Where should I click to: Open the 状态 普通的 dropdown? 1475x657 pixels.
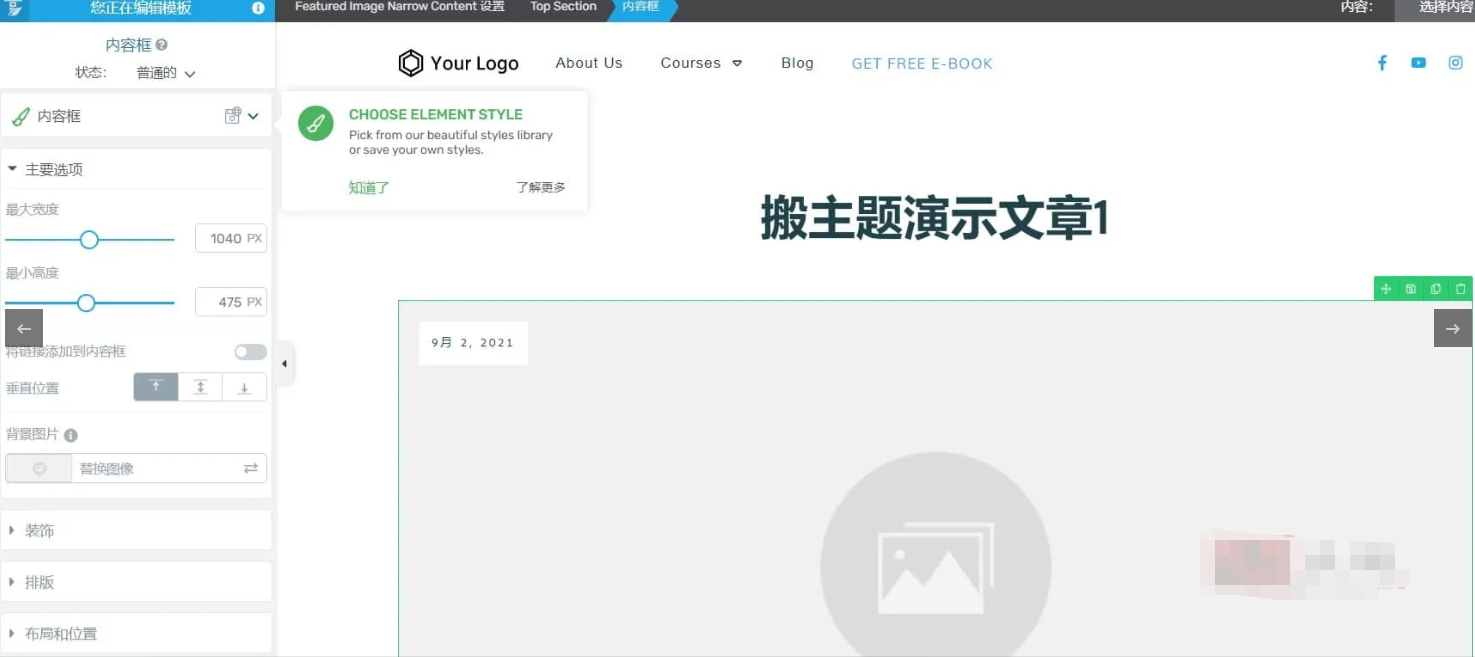click(x=166, y=73)
